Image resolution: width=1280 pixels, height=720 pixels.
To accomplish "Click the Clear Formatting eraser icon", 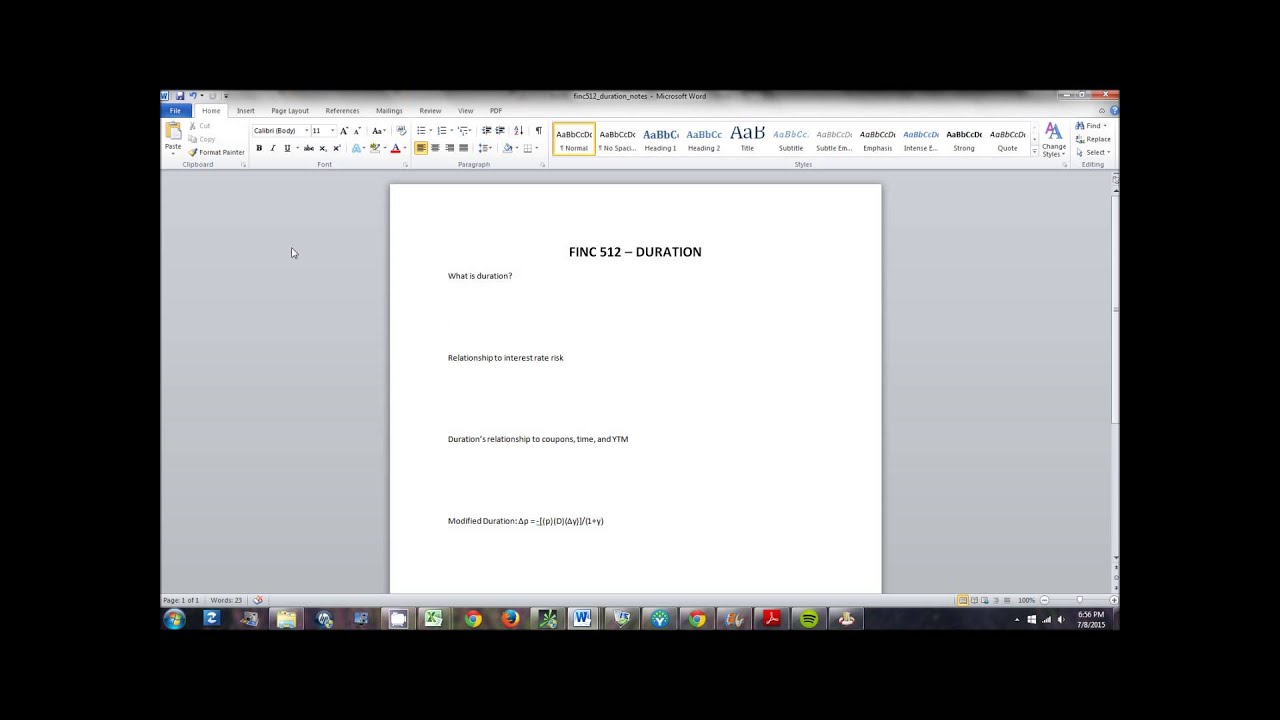I will tap(401, 131).
